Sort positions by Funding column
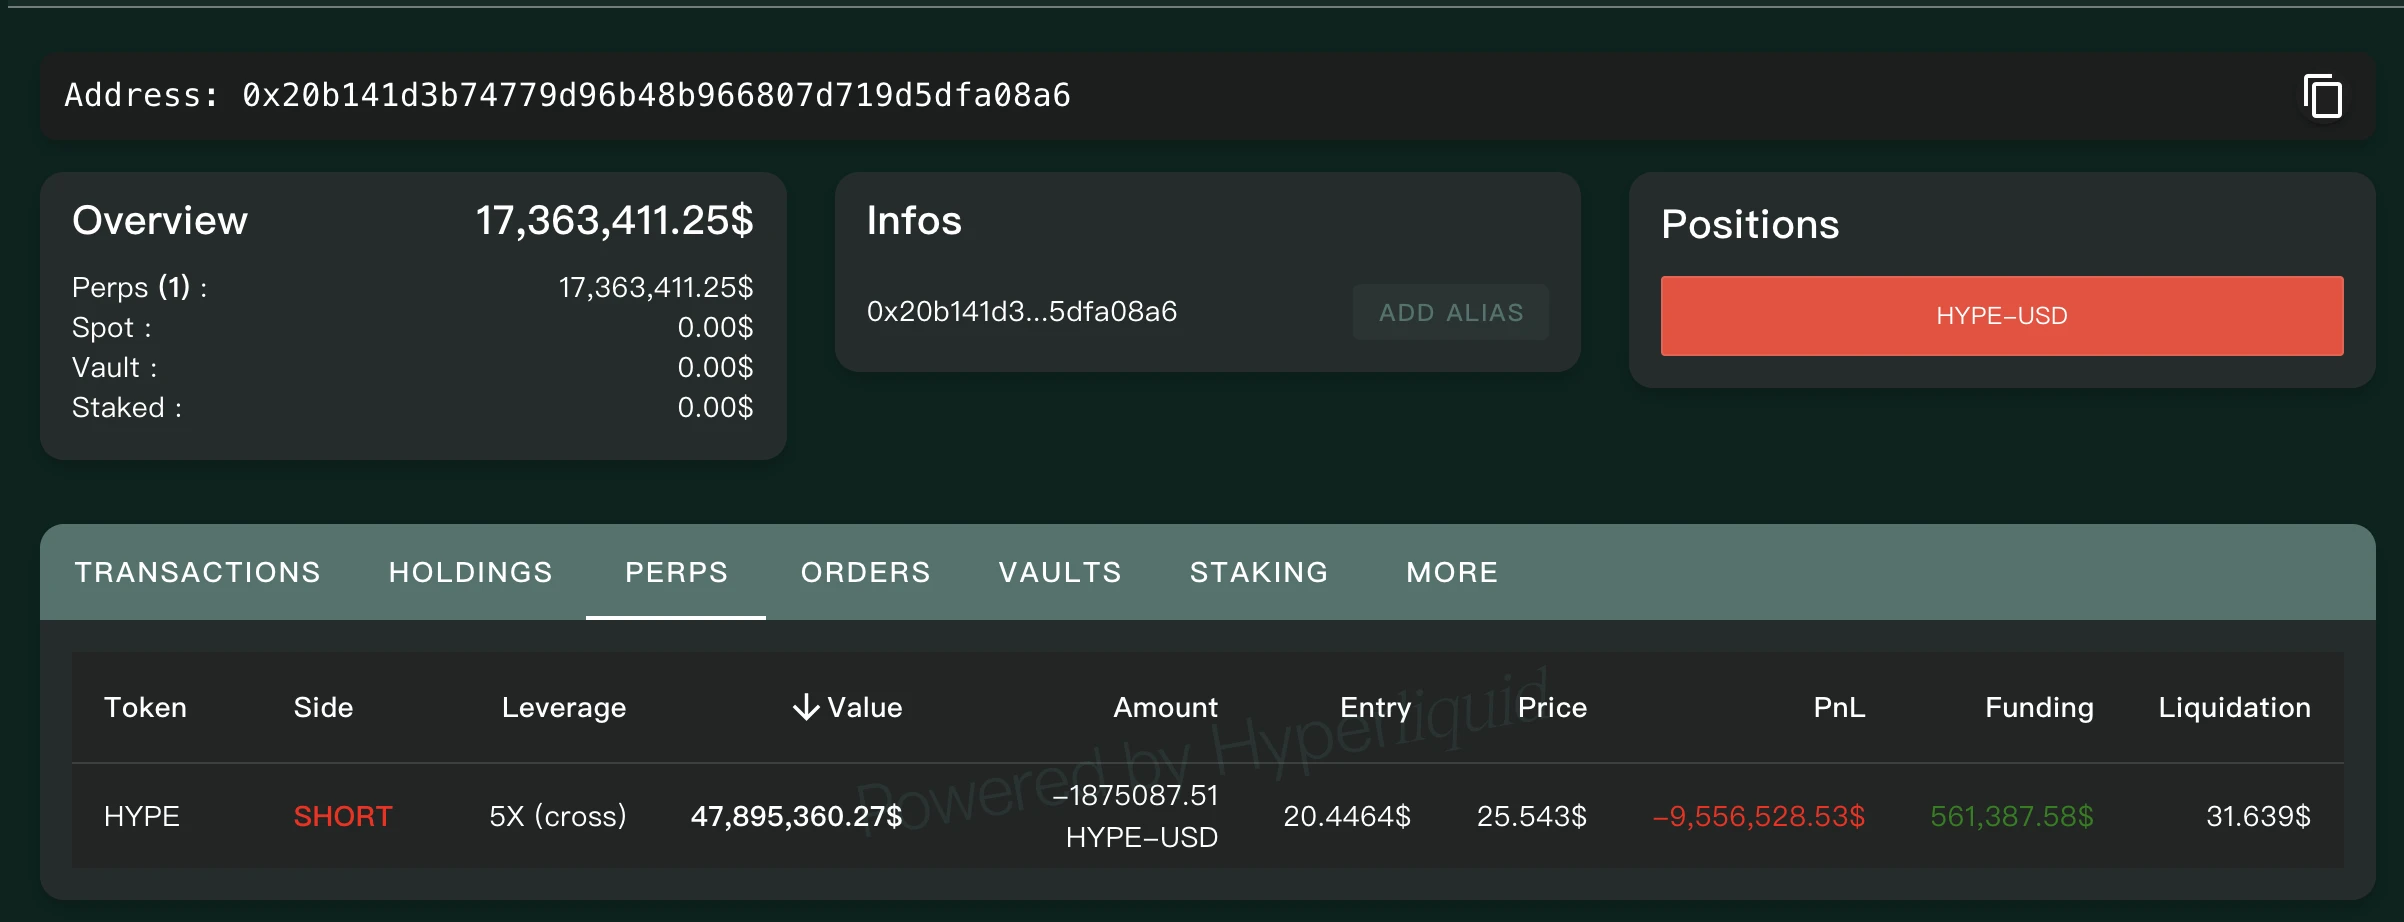 tap(2038, 708)
